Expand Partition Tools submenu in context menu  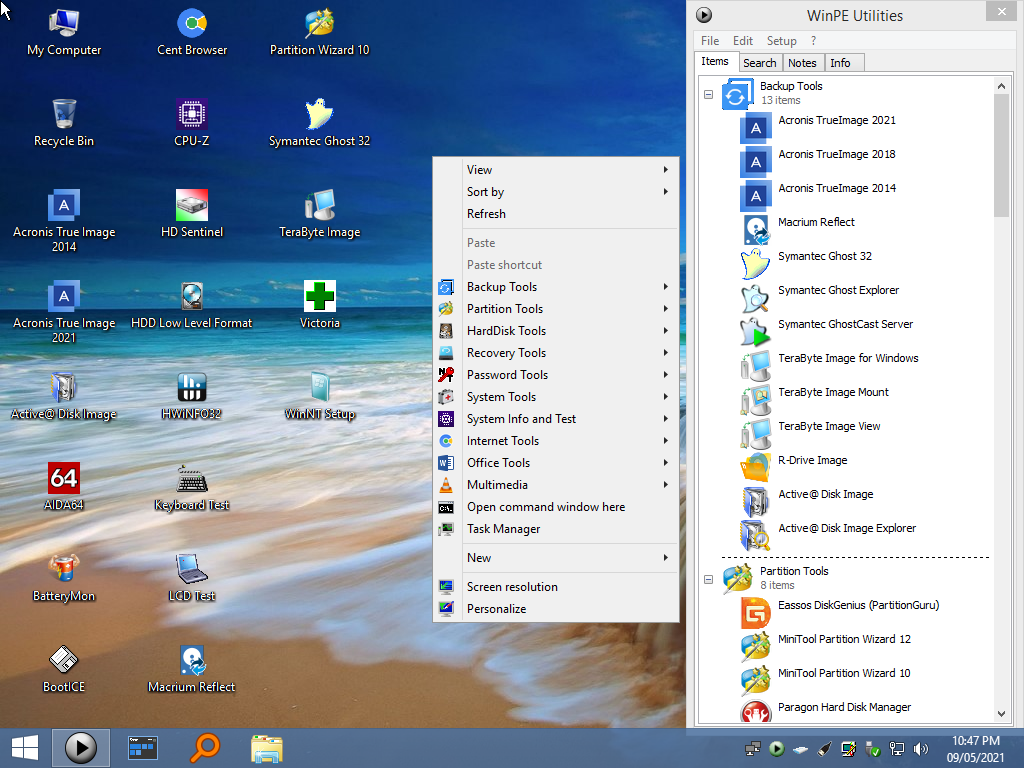[x=556, y=309]
